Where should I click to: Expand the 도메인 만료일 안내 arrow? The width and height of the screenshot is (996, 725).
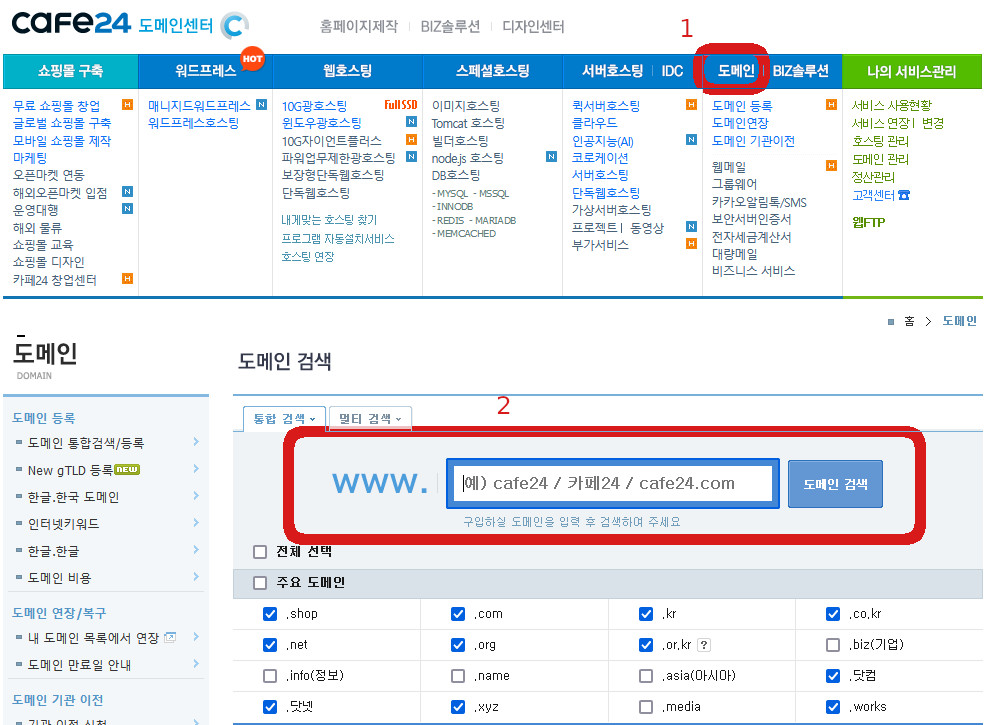coord(196,664)
